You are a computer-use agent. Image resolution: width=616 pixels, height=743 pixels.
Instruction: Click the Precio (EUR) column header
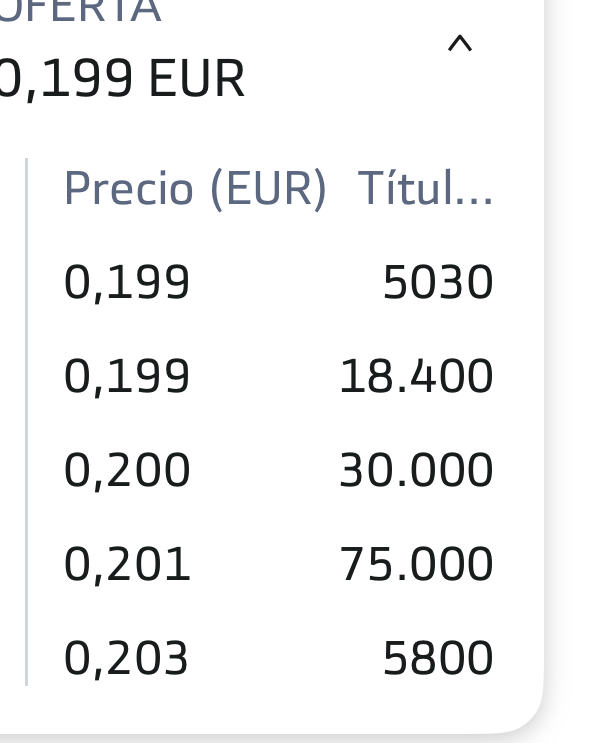[x=195, y=189]
